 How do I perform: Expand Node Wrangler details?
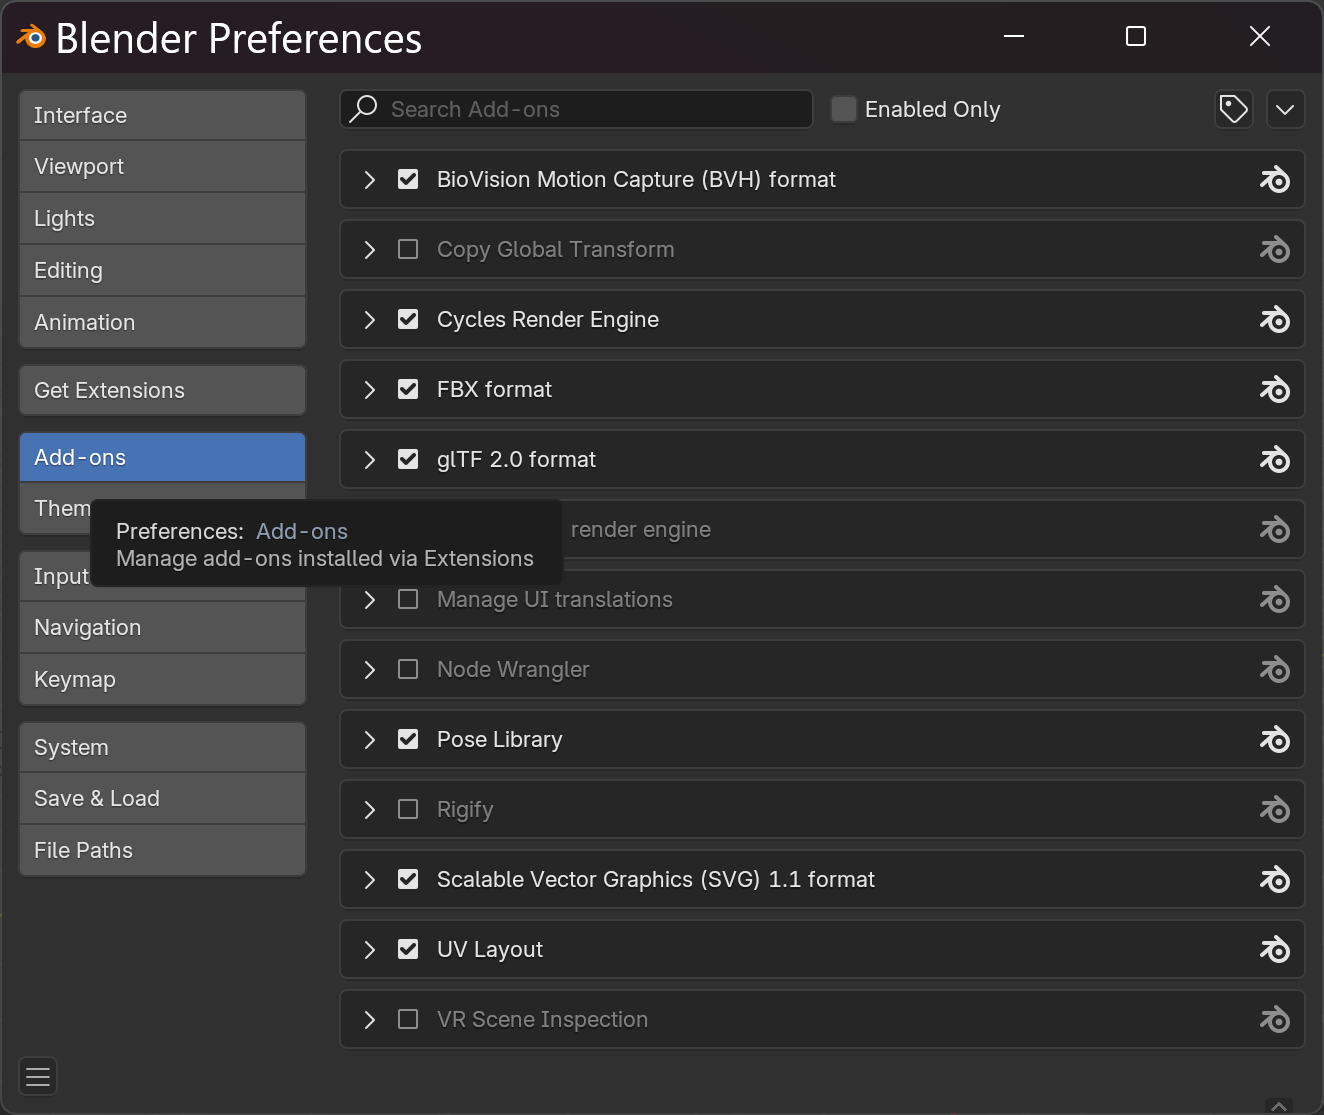[370, 669]
